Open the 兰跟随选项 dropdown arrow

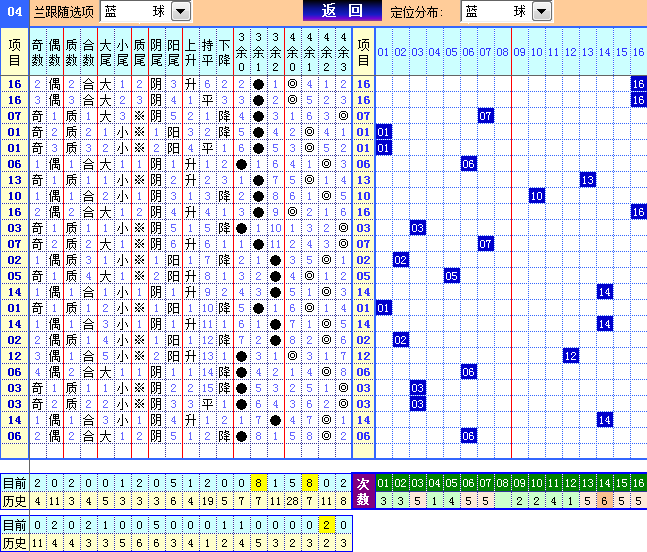(x=181, y=11)
